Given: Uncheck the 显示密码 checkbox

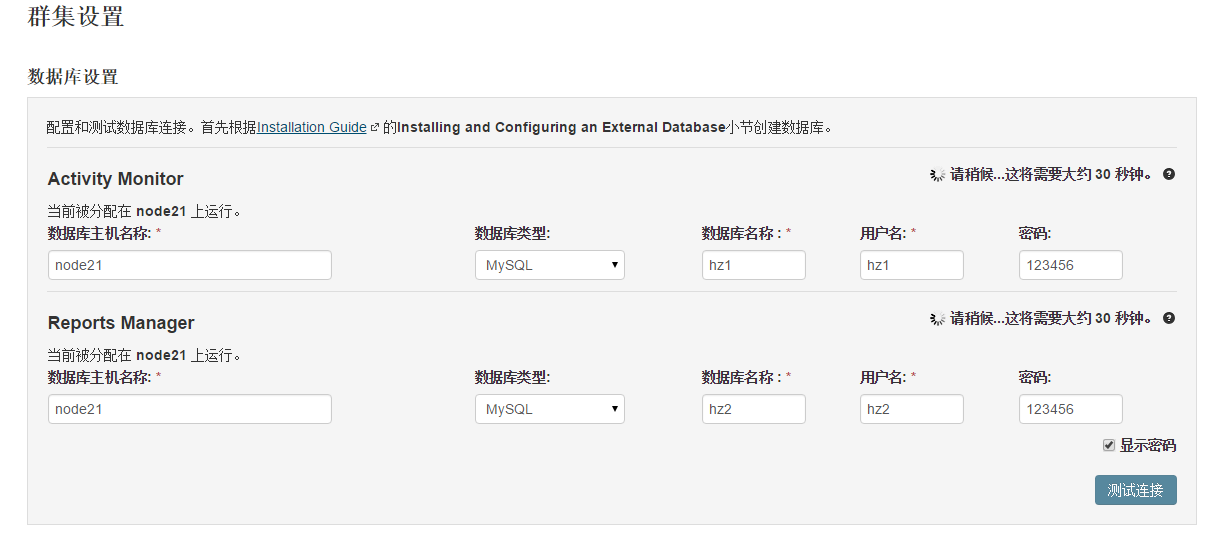Looking at the screenshot, I should pos(1109,445).
